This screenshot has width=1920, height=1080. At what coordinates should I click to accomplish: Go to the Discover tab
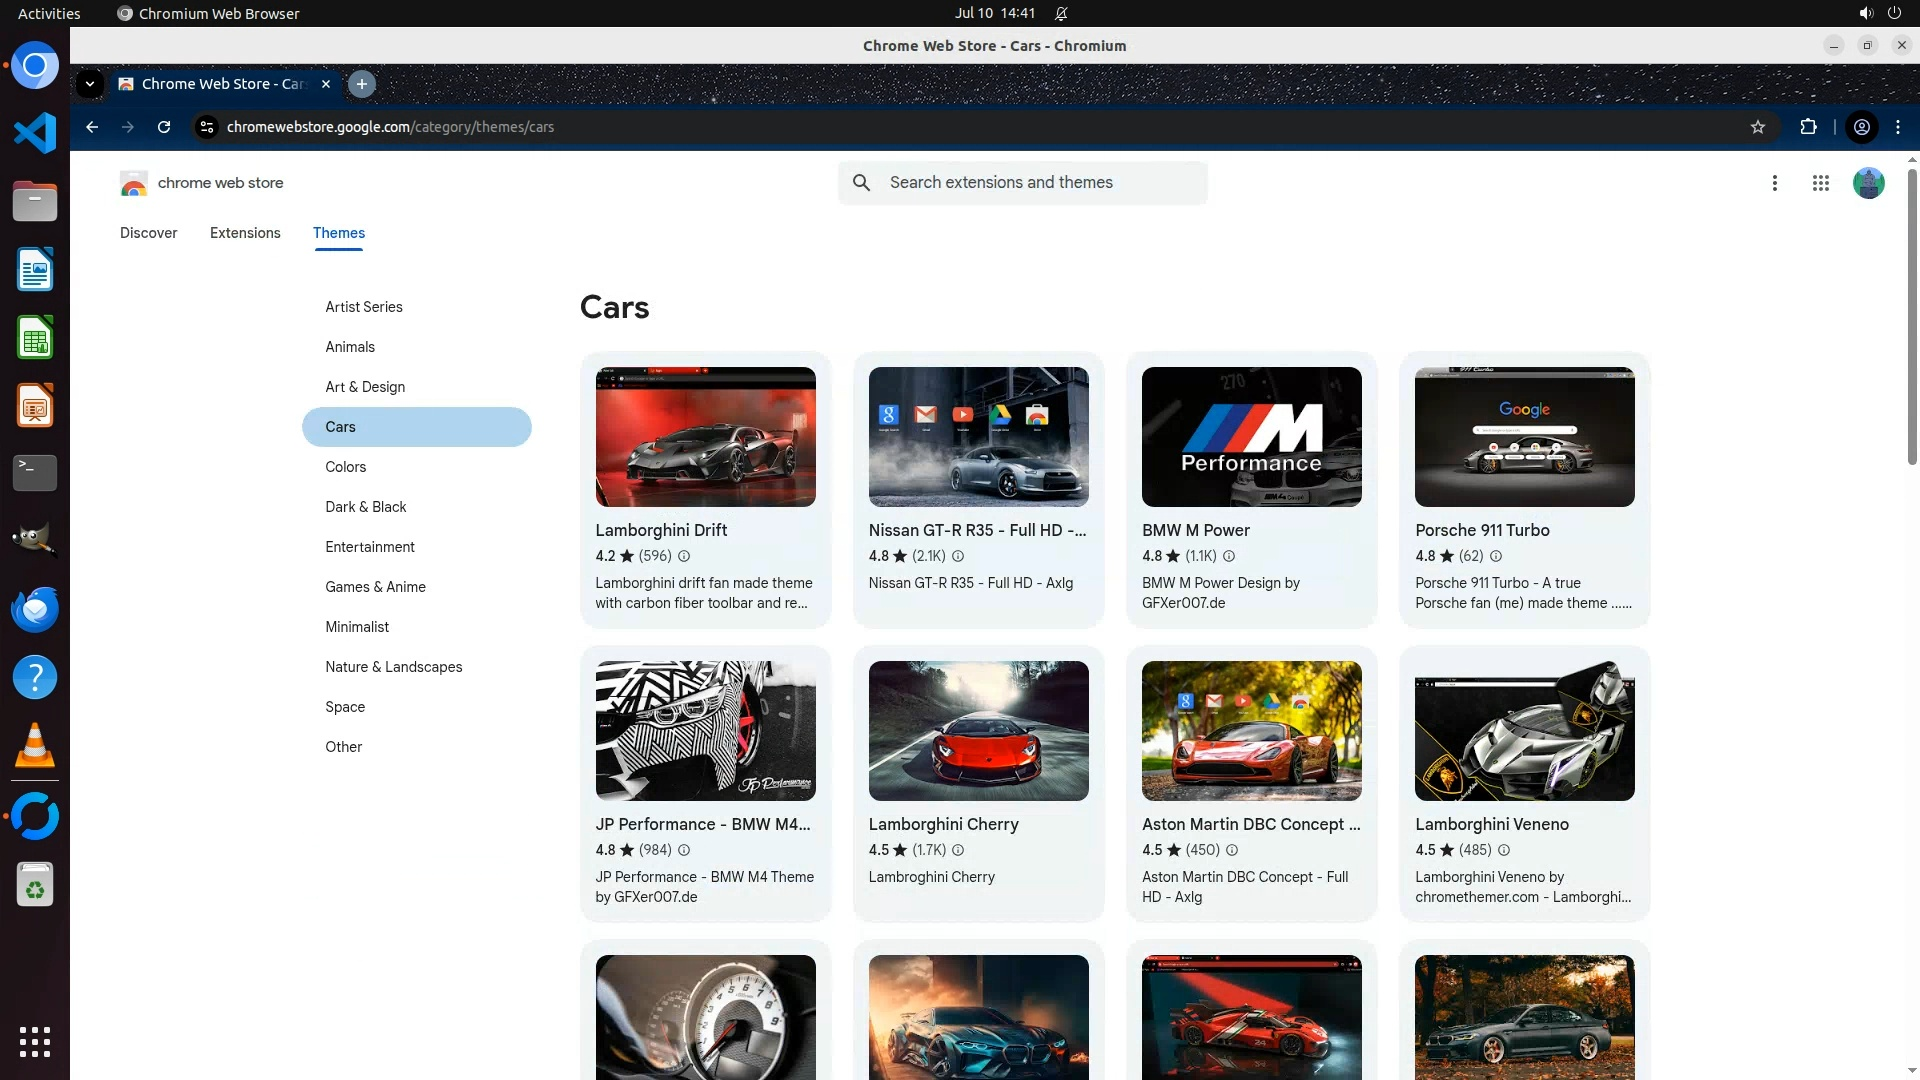click(x=148, y=233)
